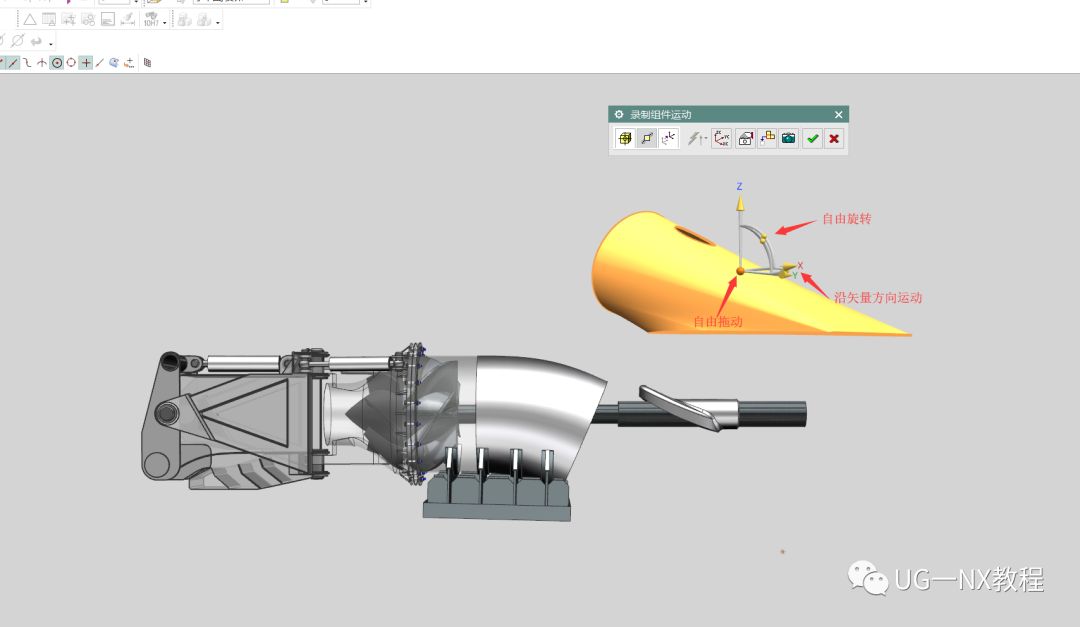Toggle the S-curve snap point option
This screenshot has height=627, width=1080.
[x=27, y=63]
